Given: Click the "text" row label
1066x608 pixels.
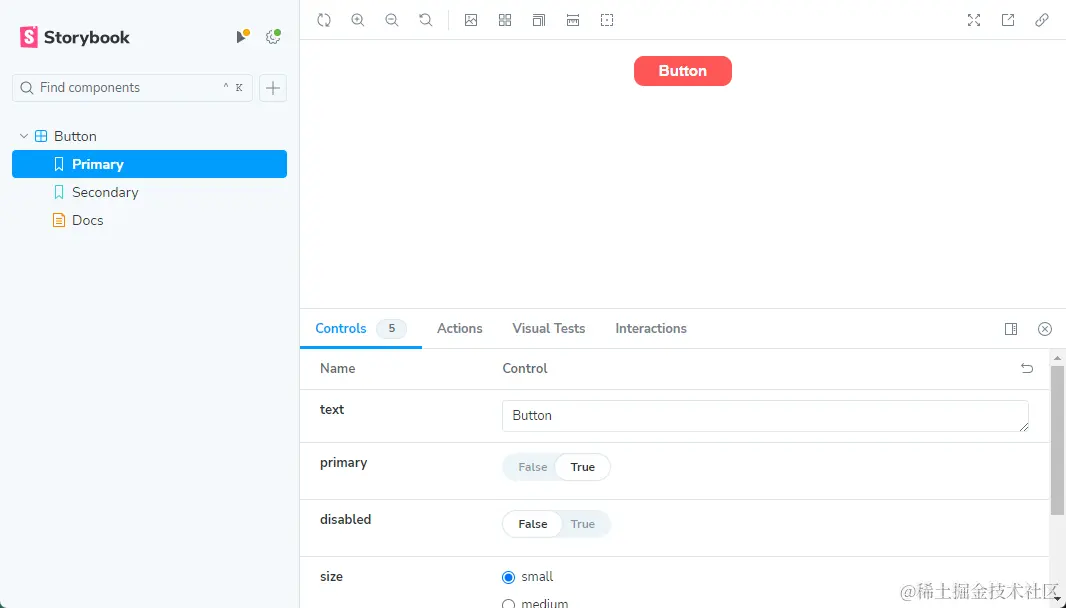Looking at the screenshot, I should click(x=332, y=409).
